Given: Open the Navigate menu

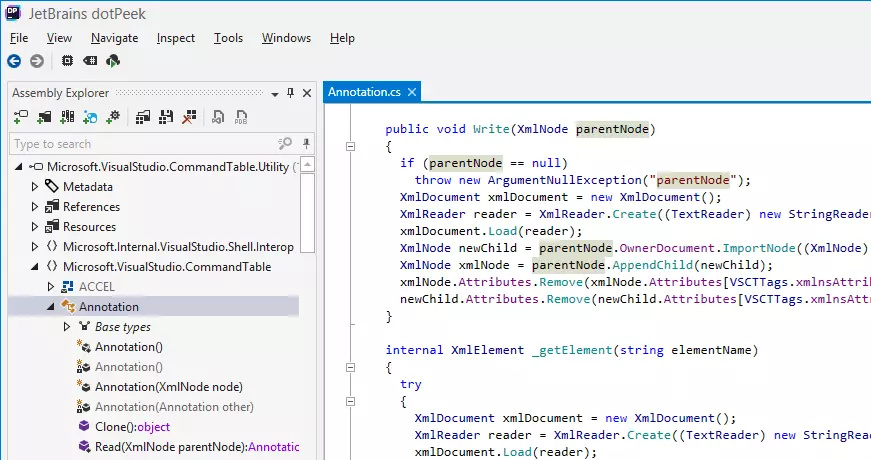Looking at the screenshot, I should point(114,38).
